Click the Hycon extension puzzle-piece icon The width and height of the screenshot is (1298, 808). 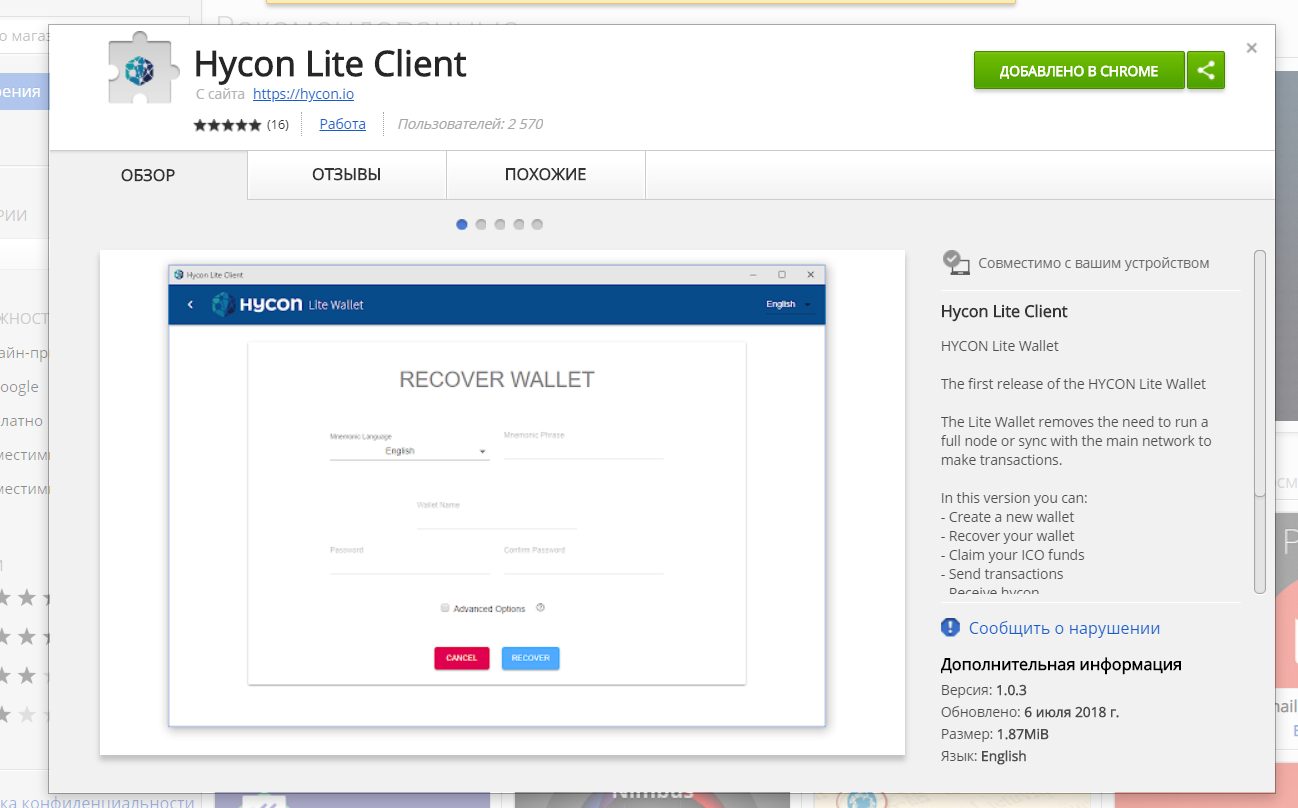pos(144,70)
